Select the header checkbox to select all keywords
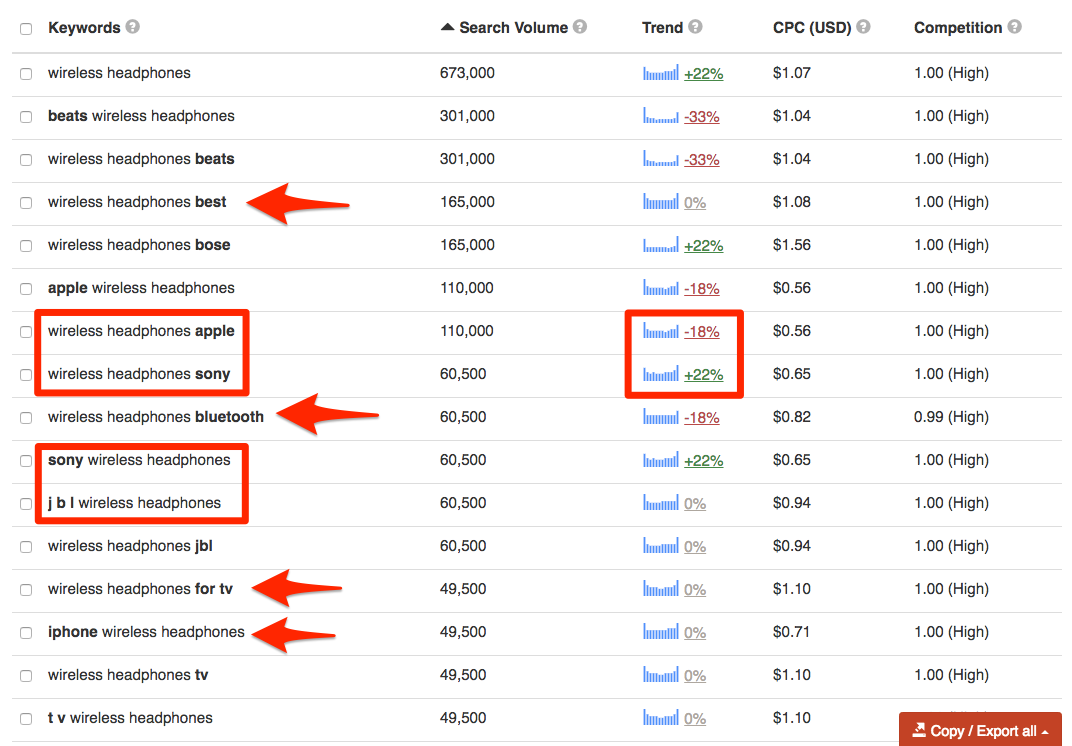The width and height of the screenshot is (1072, 746). (x=25, y=28)
